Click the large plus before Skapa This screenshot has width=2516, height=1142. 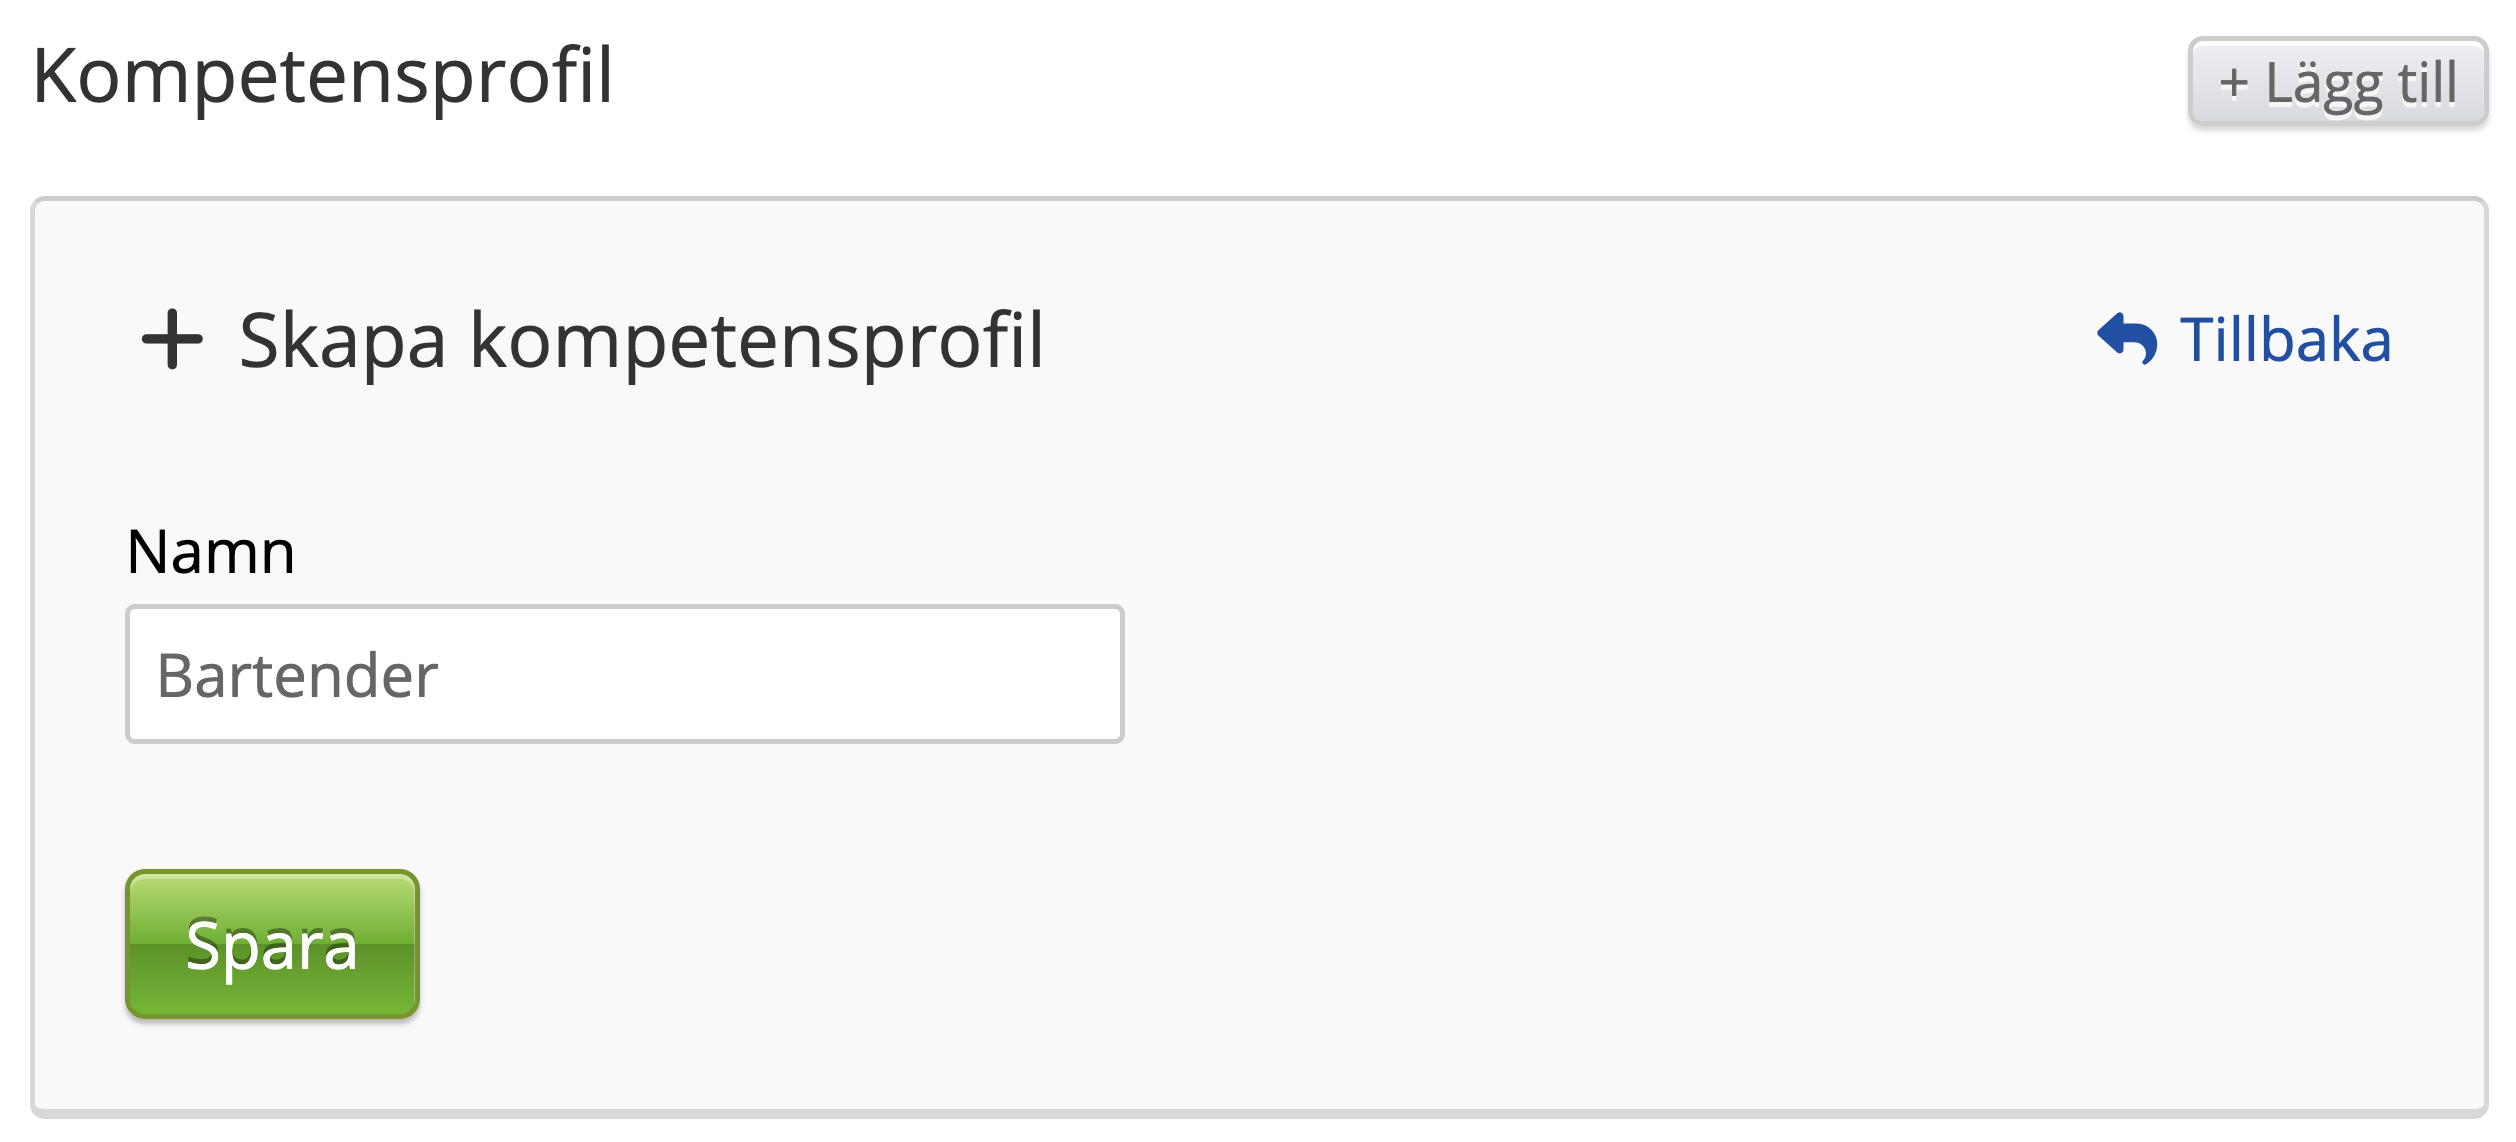(172, 340)
